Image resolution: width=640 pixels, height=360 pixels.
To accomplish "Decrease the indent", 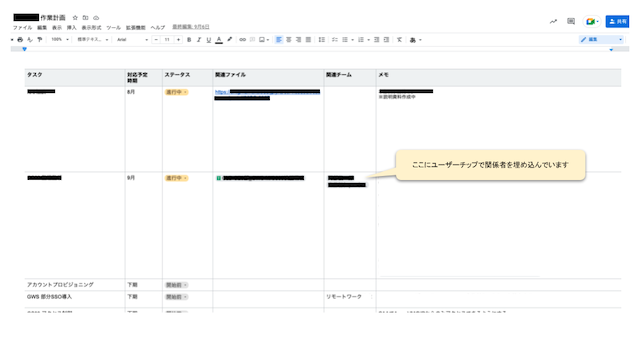I will coord(376,40).
